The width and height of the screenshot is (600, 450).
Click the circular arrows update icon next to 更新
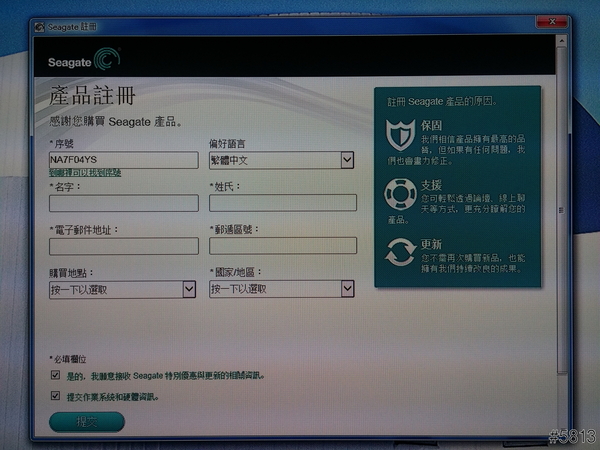(400, 252)
